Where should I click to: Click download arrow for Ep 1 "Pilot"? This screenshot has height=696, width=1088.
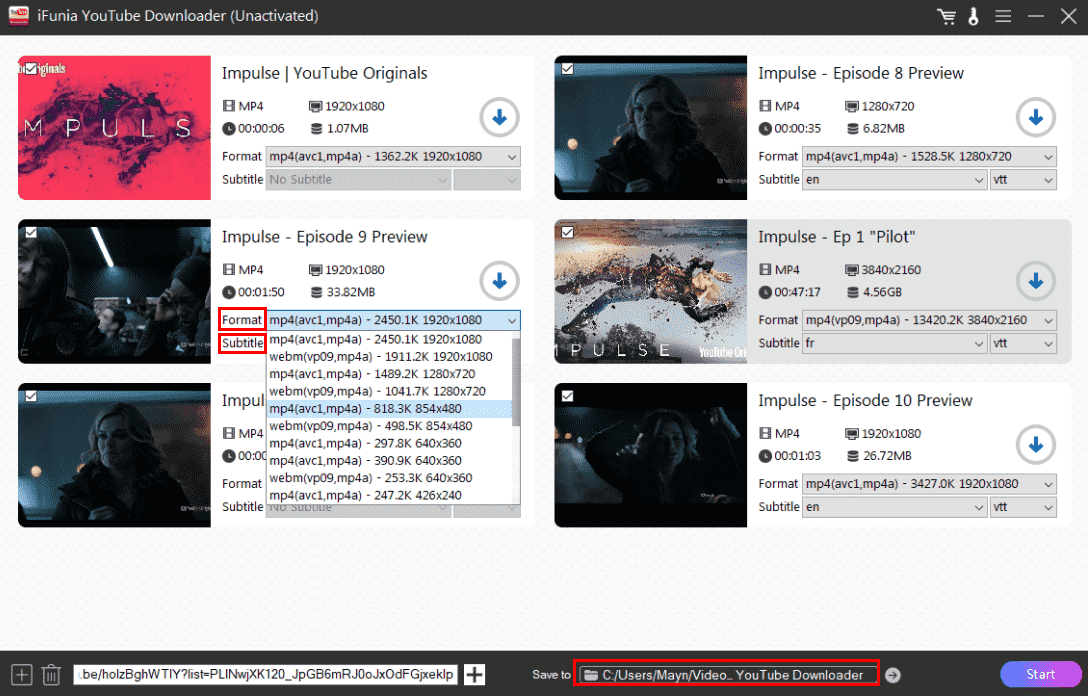click(1035, 281)
